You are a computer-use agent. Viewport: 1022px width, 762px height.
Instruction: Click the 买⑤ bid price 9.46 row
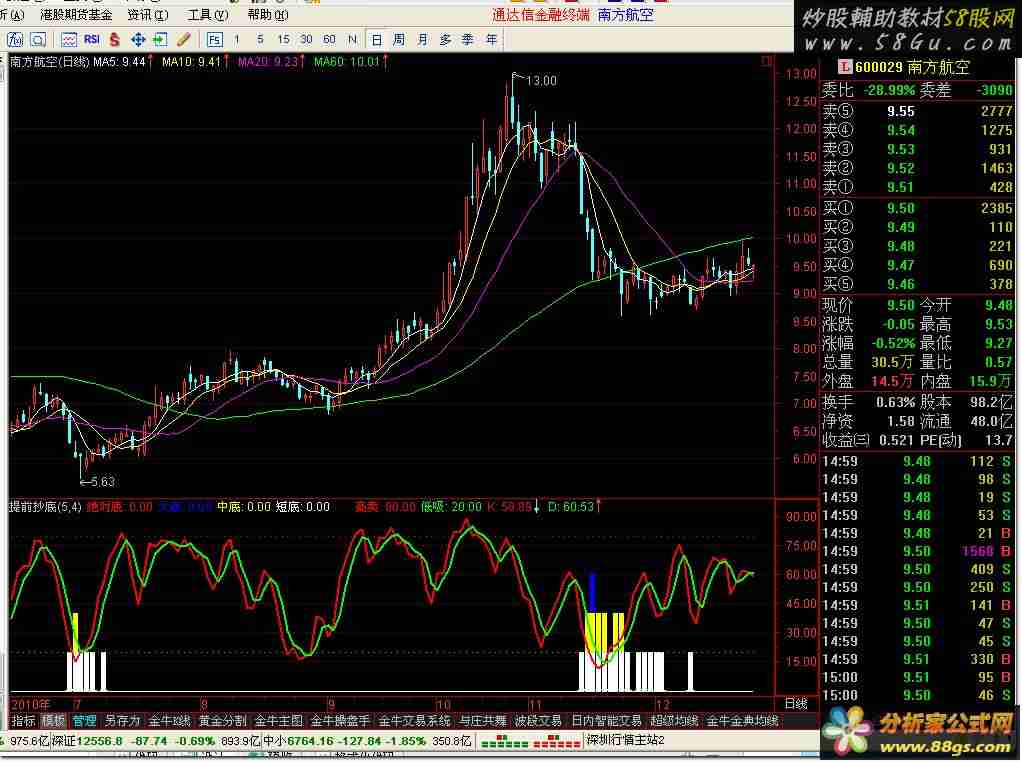click(x=917, y=284)
